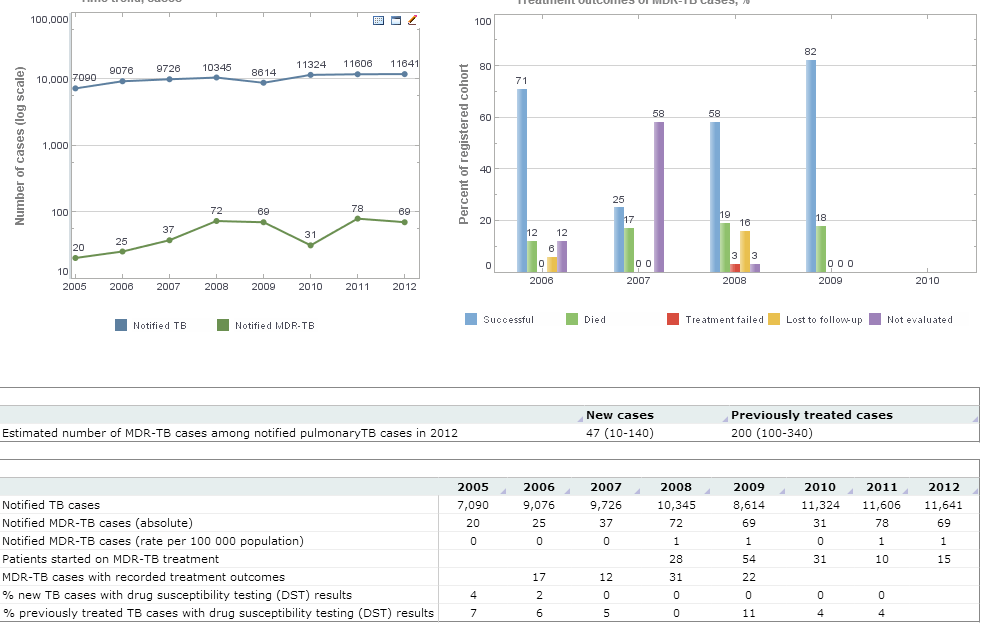
Task: Click the Previously treated cases column header
Action: point(812,415)
